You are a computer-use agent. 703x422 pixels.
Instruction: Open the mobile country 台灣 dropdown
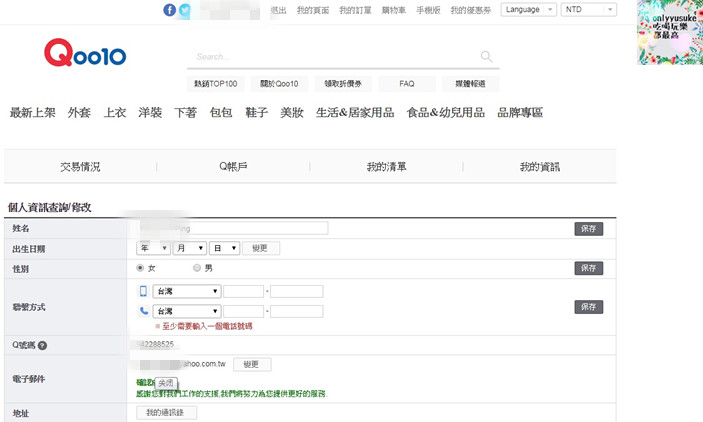point(187,291)
